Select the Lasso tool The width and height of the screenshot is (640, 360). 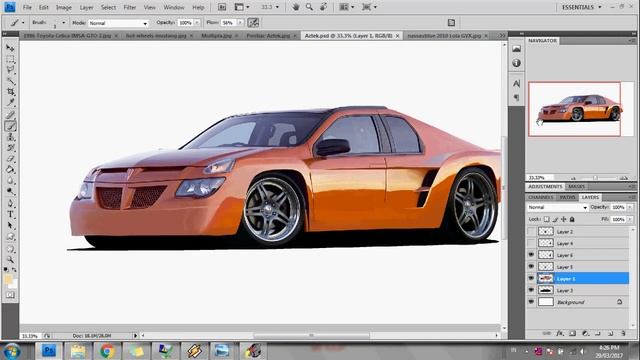click(x=10, y=70)
